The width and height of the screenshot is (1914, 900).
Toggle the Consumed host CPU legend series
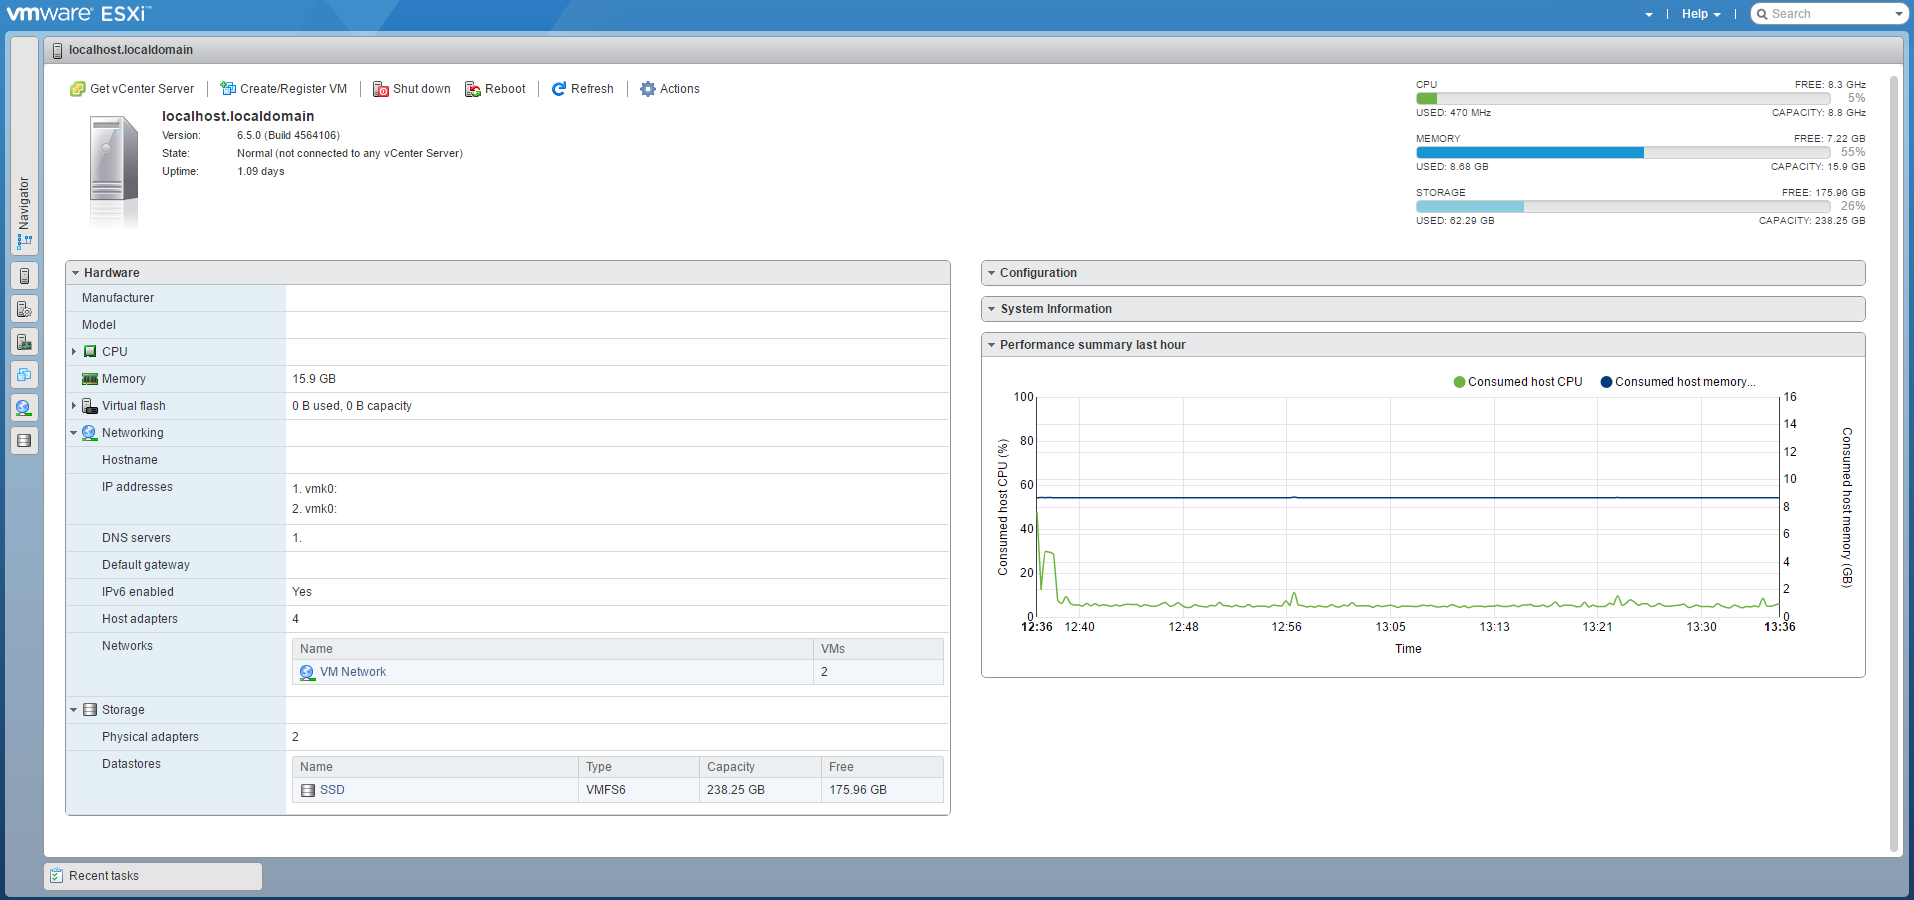coord(1517,382)
